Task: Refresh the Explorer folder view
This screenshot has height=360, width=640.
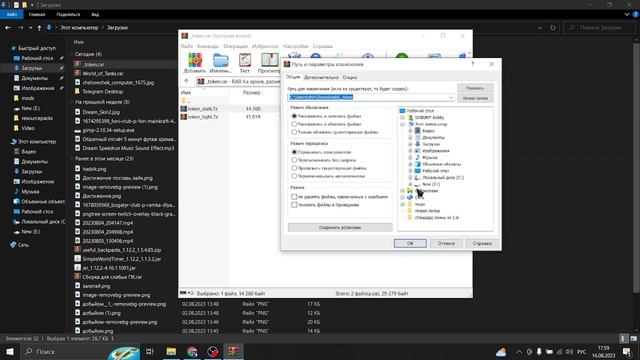Action: point(553,28)
